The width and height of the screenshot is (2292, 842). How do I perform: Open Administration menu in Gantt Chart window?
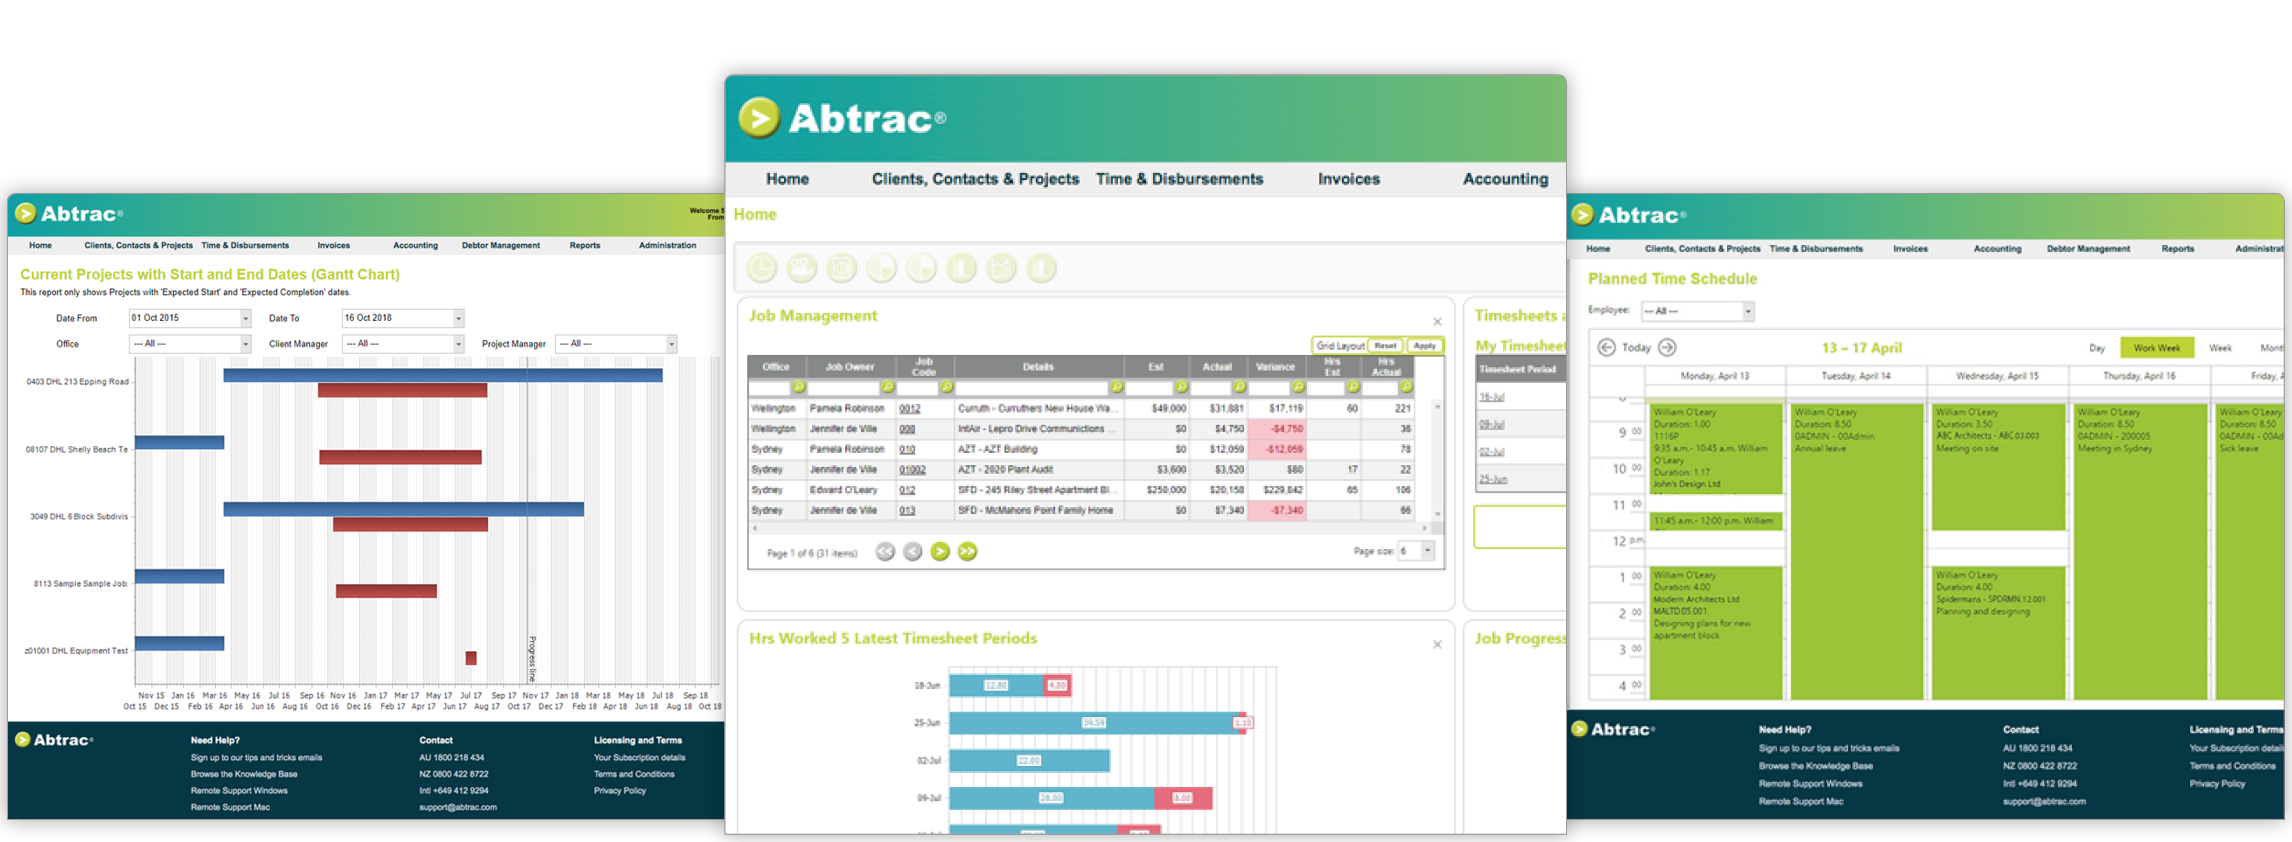(667, 245)
